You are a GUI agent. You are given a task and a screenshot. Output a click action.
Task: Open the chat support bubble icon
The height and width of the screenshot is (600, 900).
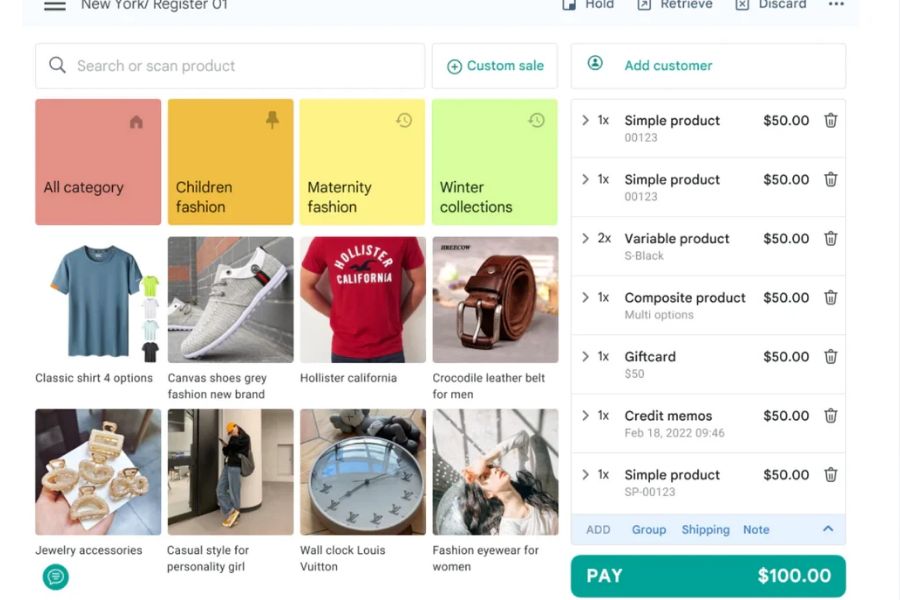pos(56,576)
